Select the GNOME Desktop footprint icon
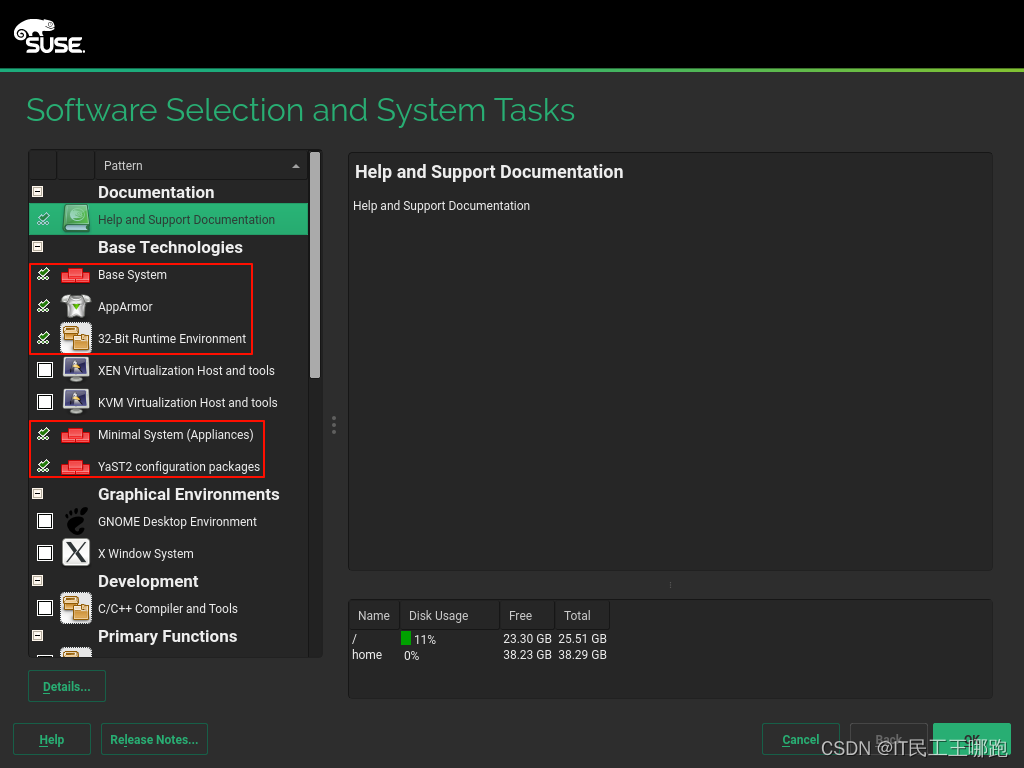This screenshot has height=768, width=1024. tap(76, 520)
